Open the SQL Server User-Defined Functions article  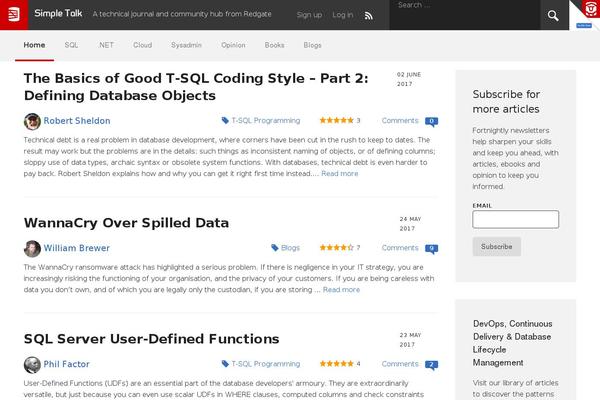tap(152, 339)
